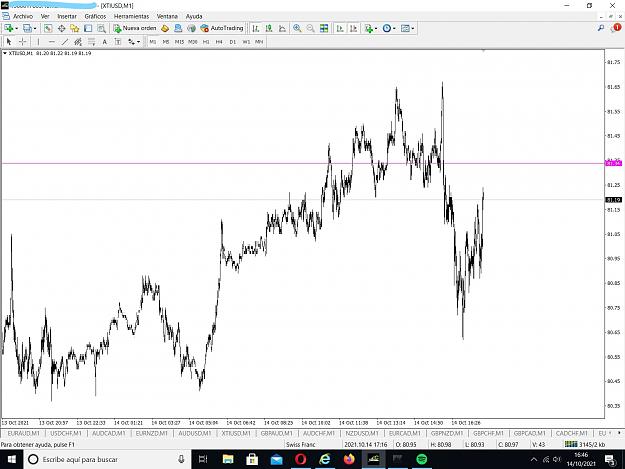Open the Data Window icon

point(61,28)
